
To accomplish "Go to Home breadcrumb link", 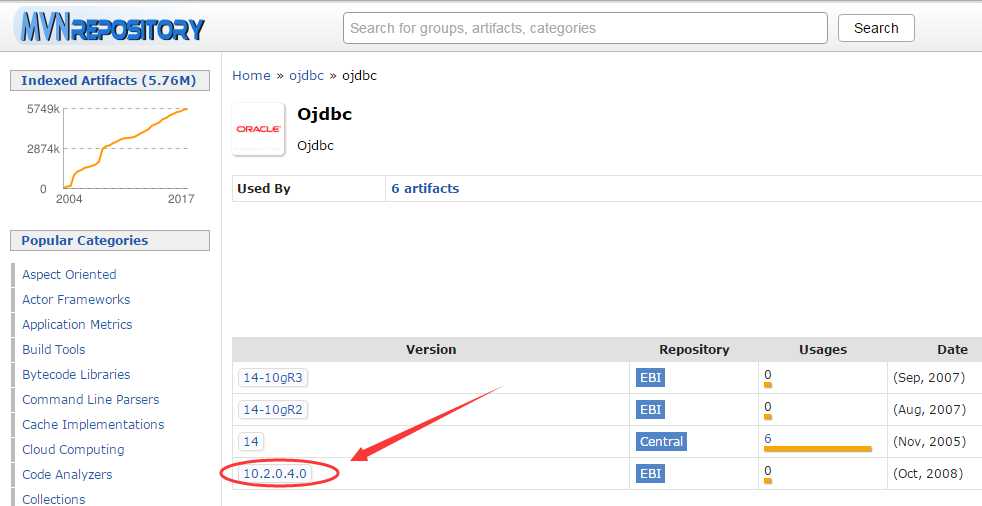I will coord(251,76).
